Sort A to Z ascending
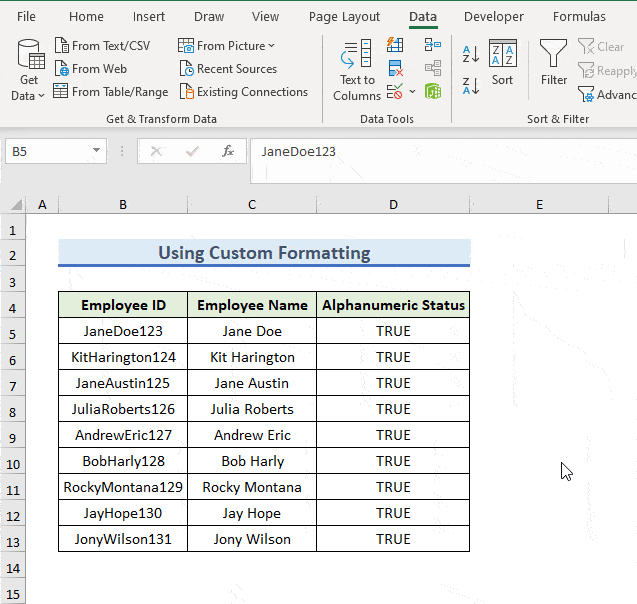This screenshot has height=604, width=637. (471, 54)
